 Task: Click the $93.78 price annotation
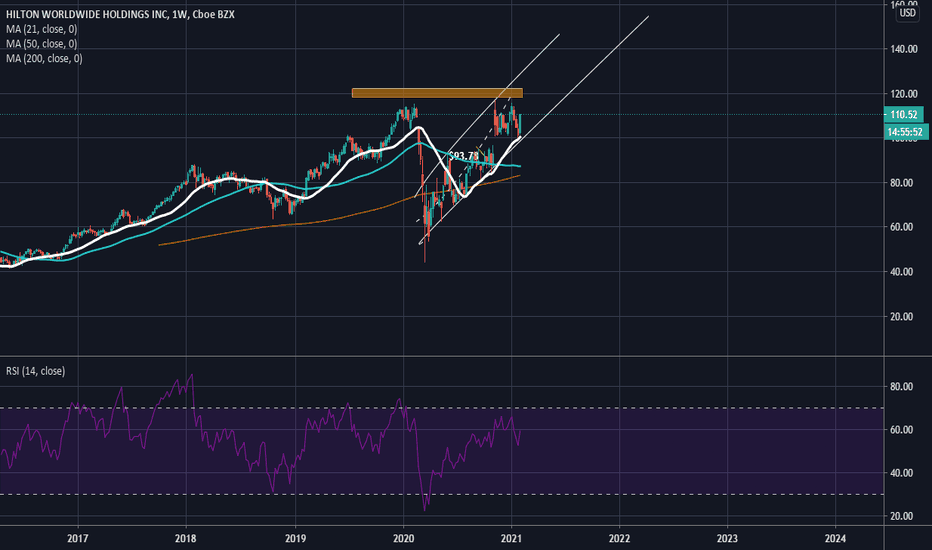tap(464, 156)
